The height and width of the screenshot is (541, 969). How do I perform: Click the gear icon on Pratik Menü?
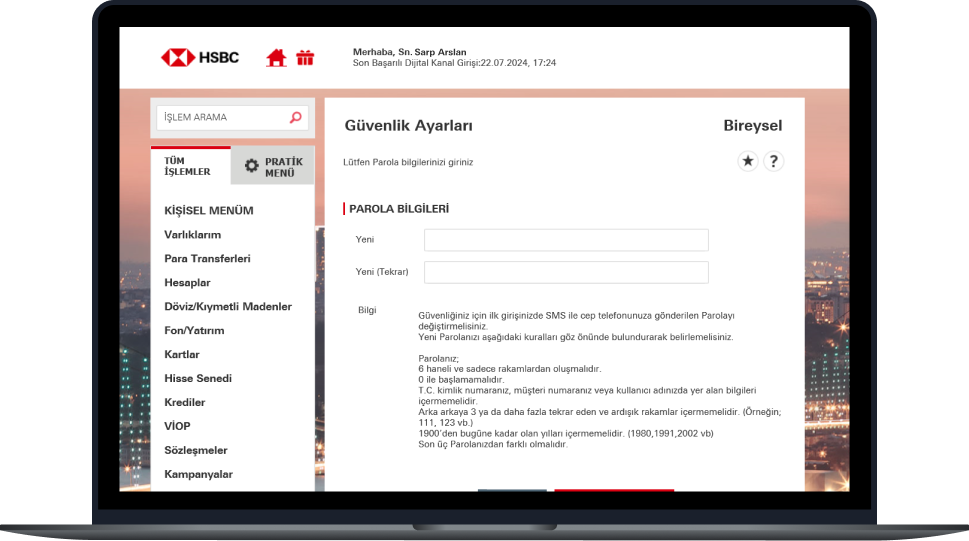pos(251,166)
